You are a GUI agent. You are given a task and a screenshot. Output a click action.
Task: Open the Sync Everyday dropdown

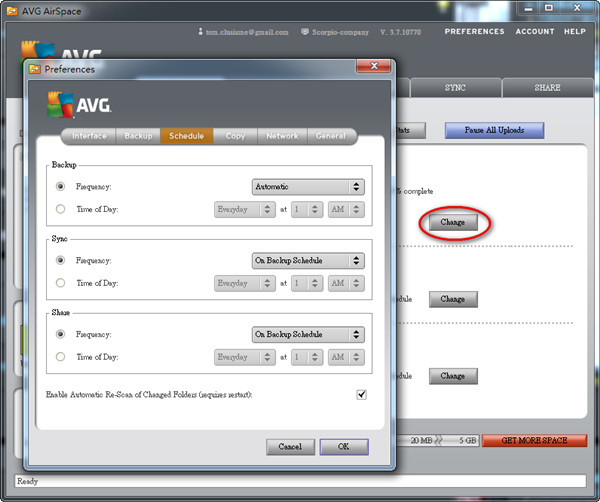coord(245,283)
